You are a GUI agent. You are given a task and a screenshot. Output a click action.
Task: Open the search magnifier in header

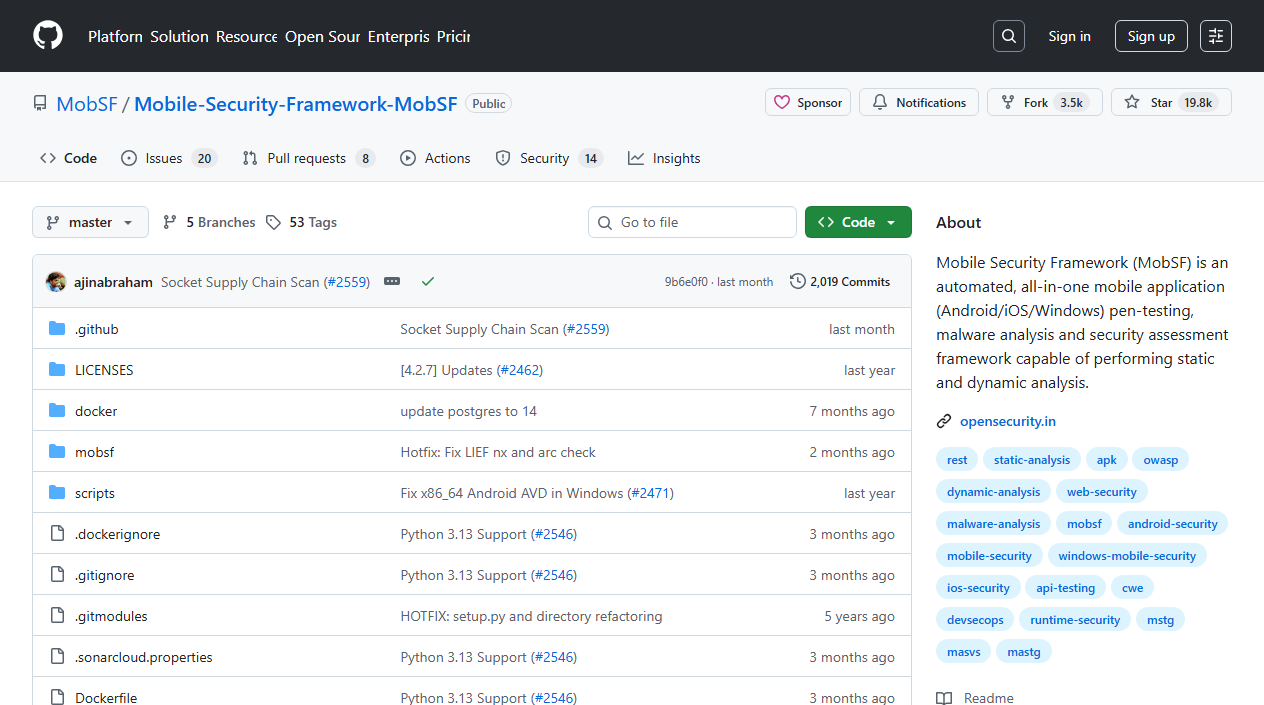pyautogui.click(x=1009, y=36)
